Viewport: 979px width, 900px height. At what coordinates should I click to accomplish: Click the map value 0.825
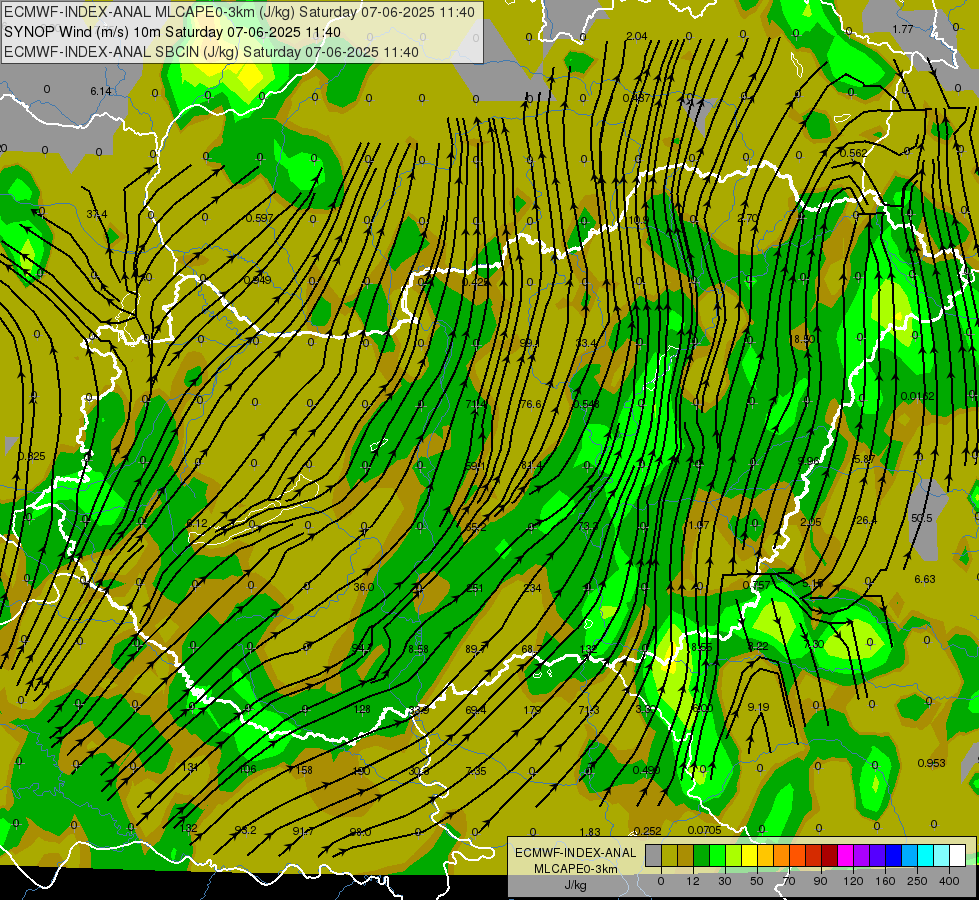click(32, 457)
